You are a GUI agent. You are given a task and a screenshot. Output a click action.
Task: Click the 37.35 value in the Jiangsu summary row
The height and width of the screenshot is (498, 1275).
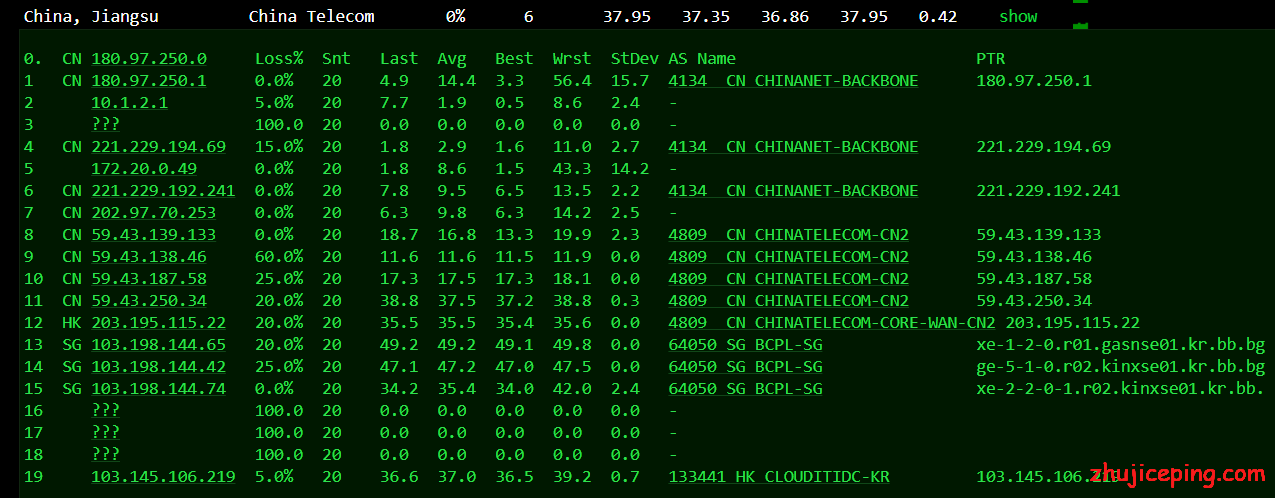[x=706, y=16]
